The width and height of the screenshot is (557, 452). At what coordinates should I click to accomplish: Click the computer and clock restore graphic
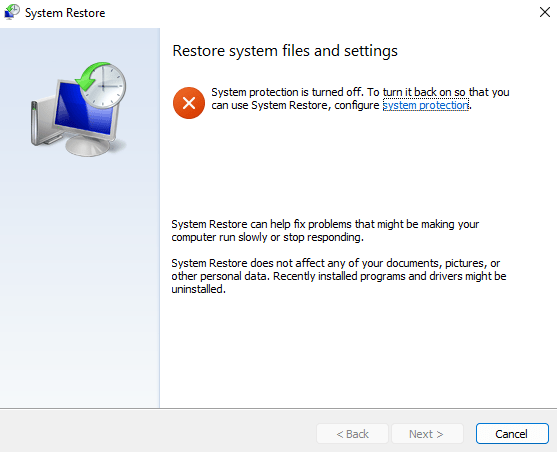(79, 109)
